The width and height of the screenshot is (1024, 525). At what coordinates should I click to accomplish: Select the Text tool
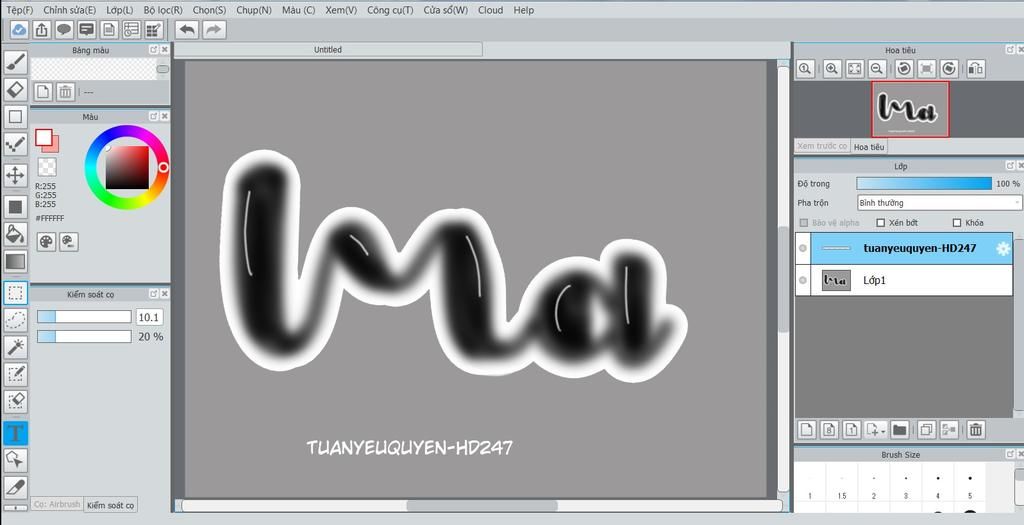(15, 433)
